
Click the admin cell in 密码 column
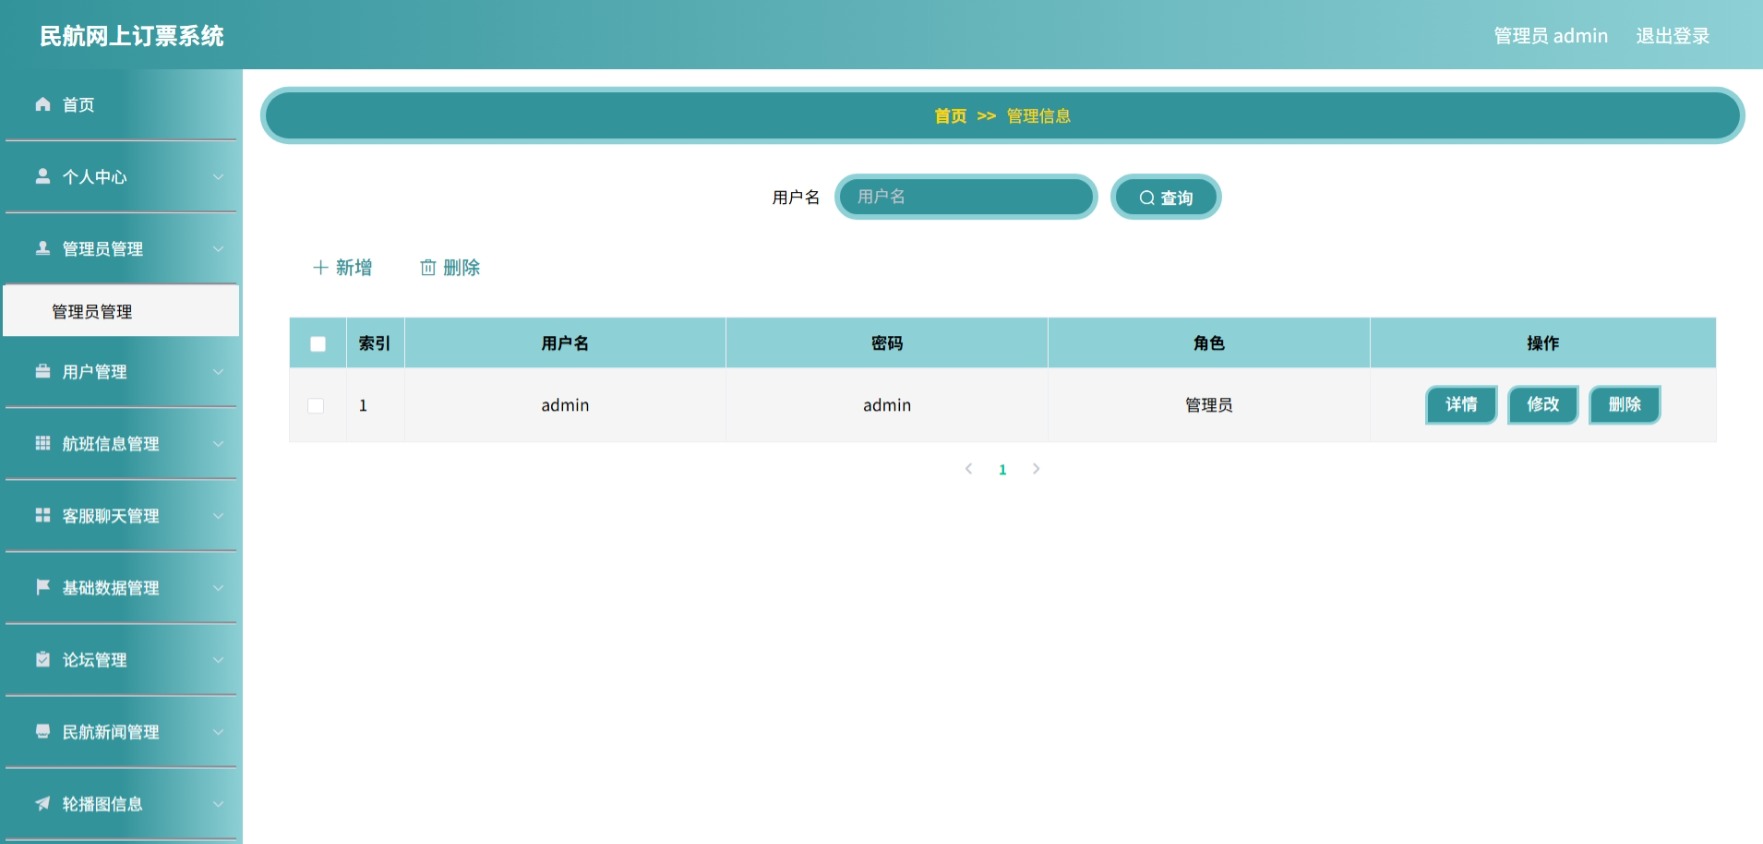coord(887,405)
